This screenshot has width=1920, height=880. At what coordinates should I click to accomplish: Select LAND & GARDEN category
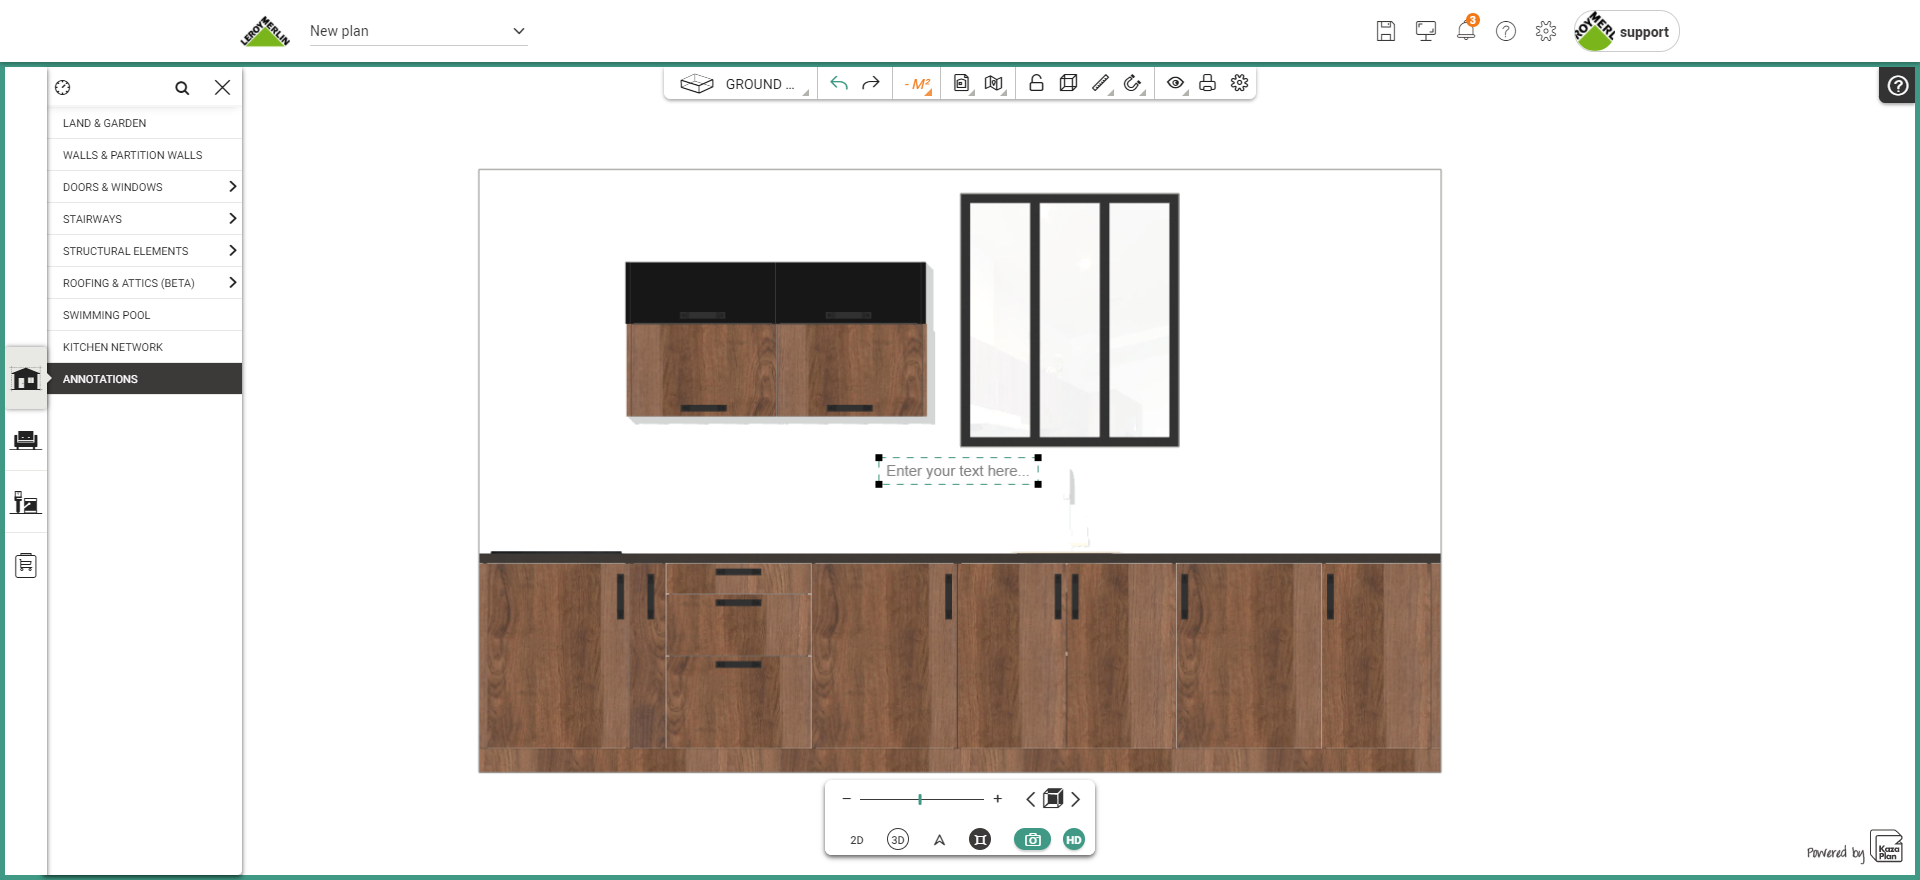point(145,123)
